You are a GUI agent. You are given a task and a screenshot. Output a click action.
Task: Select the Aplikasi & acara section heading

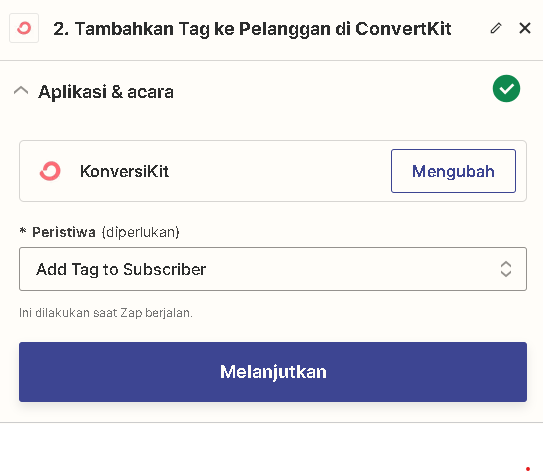coord(106,92)
